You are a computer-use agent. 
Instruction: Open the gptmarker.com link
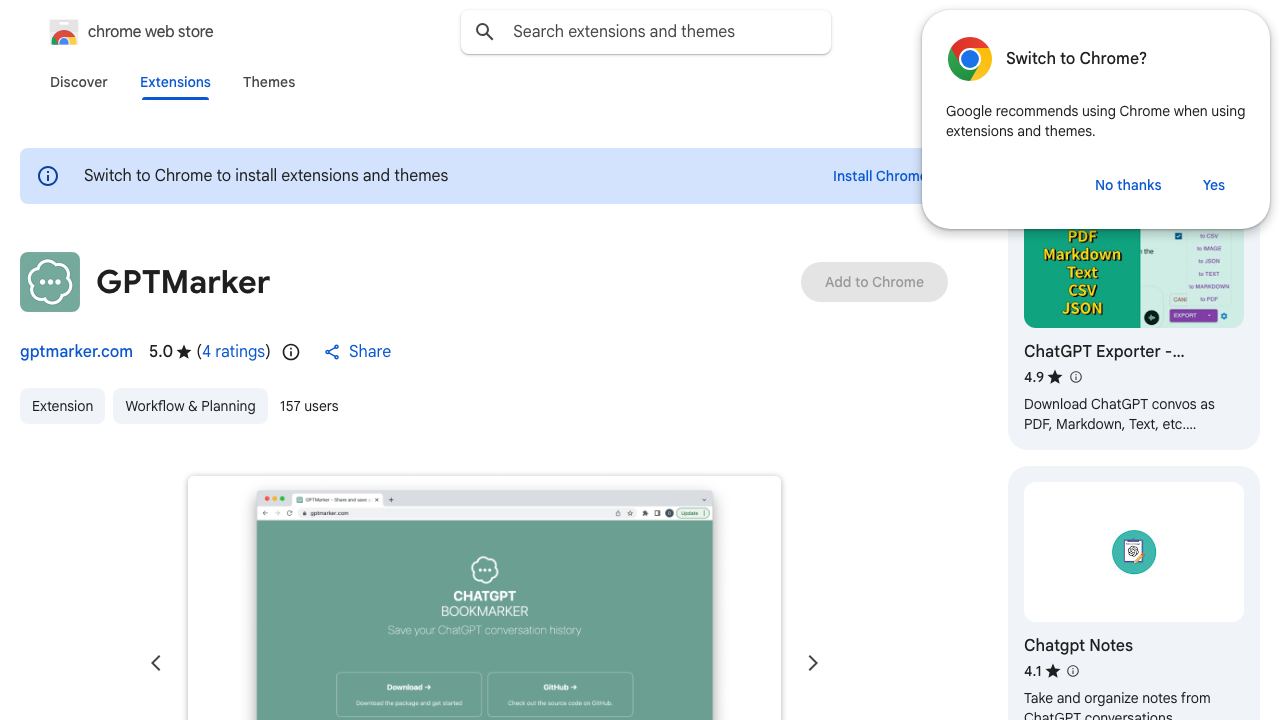(76, 352)
